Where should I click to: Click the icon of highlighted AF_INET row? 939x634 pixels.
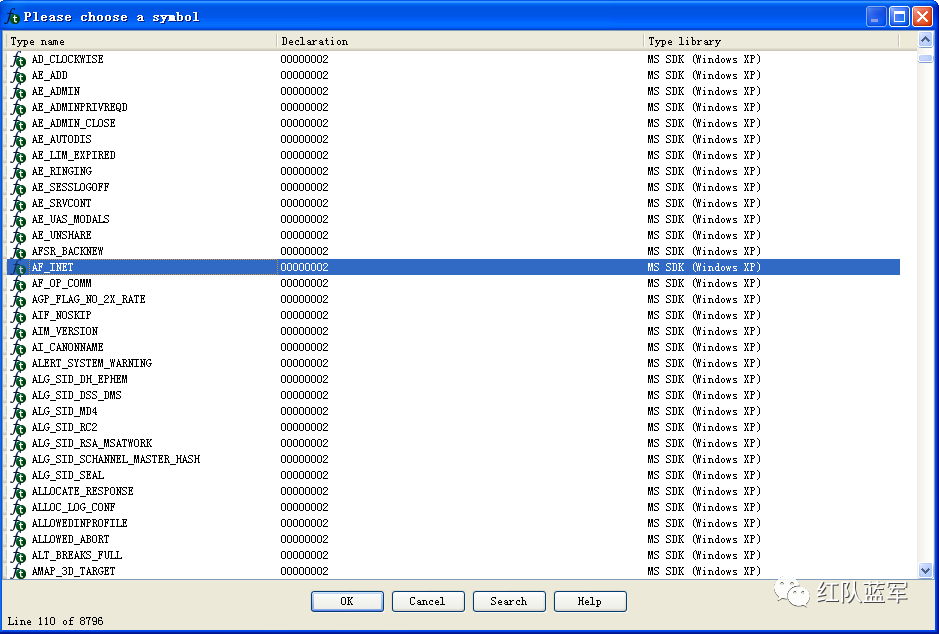19,268
